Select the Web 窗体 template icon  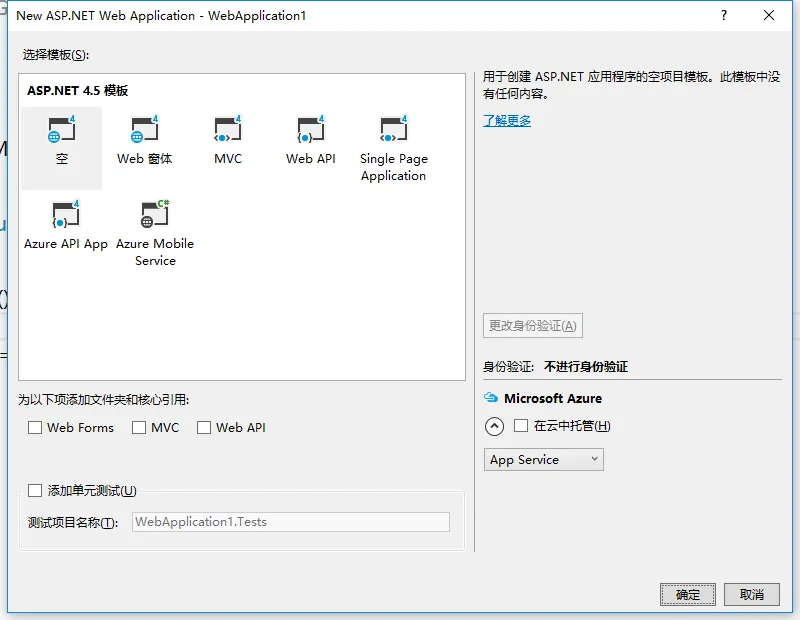pos(145,130)
